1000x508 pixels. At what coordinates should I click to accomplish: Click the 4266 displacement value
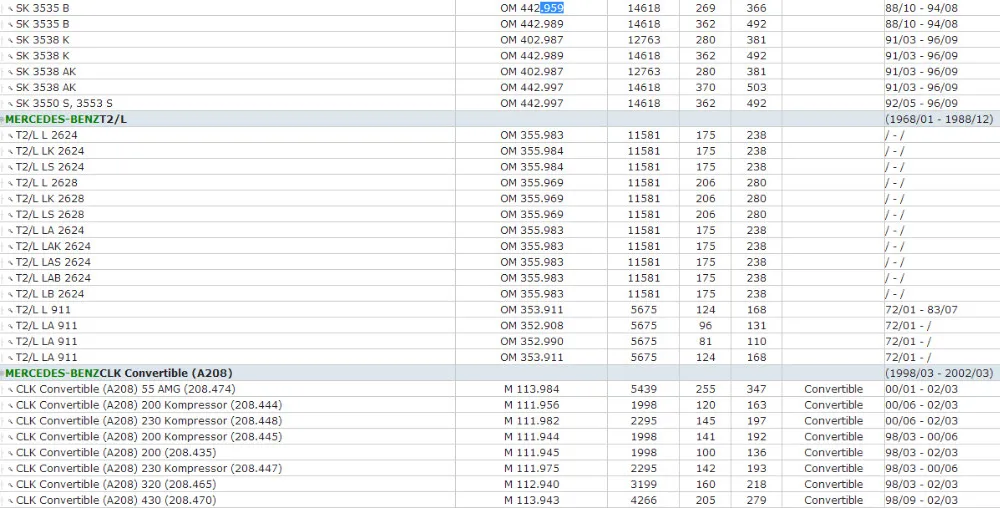click(643, 500)
